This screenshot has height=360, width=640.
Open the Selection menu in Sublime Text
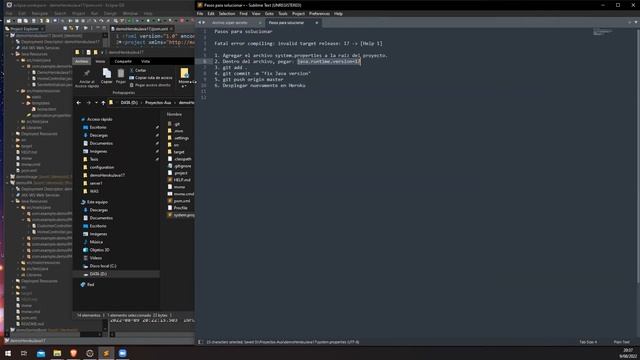[227, 13]
